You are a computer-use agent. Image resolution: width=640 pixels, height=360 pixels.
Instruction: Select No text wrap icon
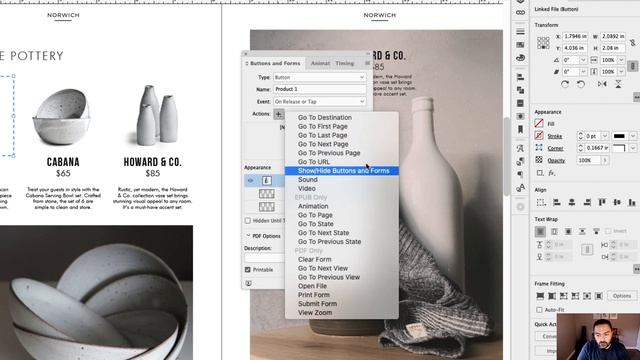click(x=540, y=231)
